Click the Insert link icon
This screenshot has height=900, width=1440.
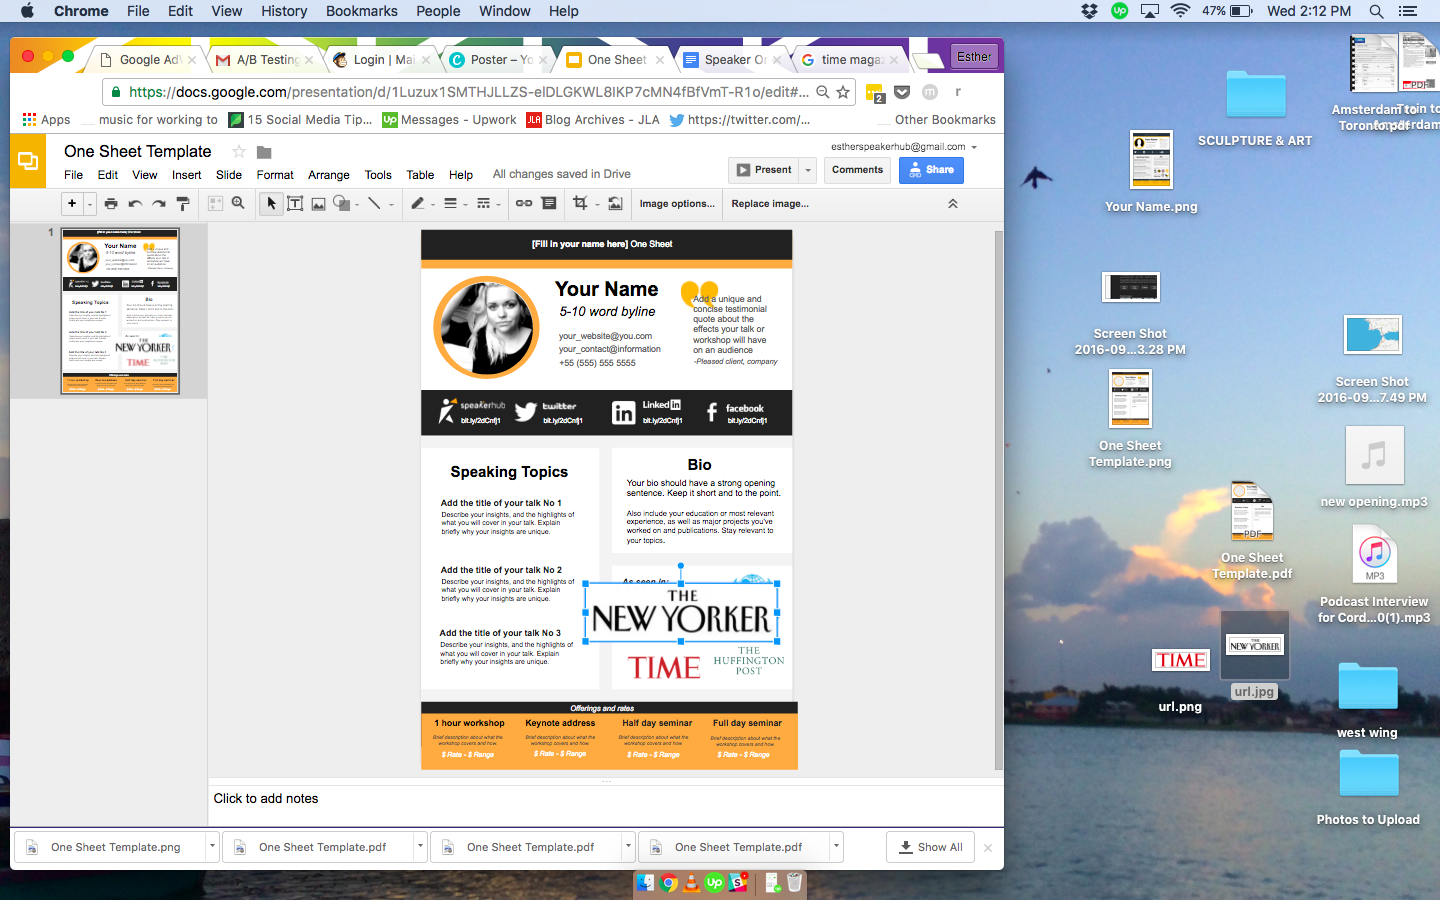click(524, 203)
